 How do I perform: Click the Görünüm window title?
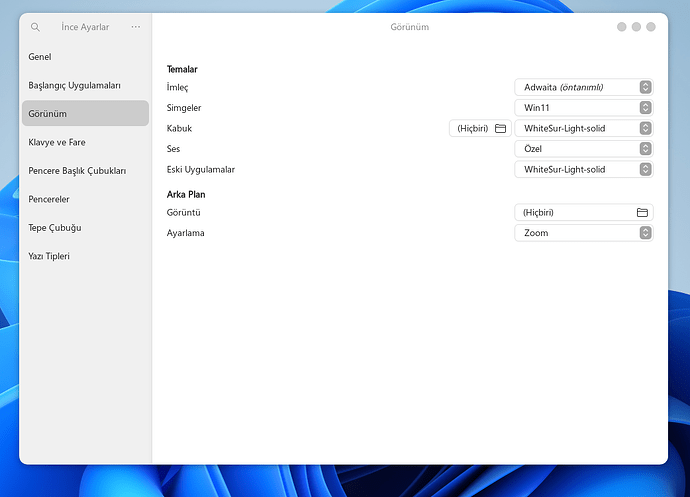coord(410,27)
